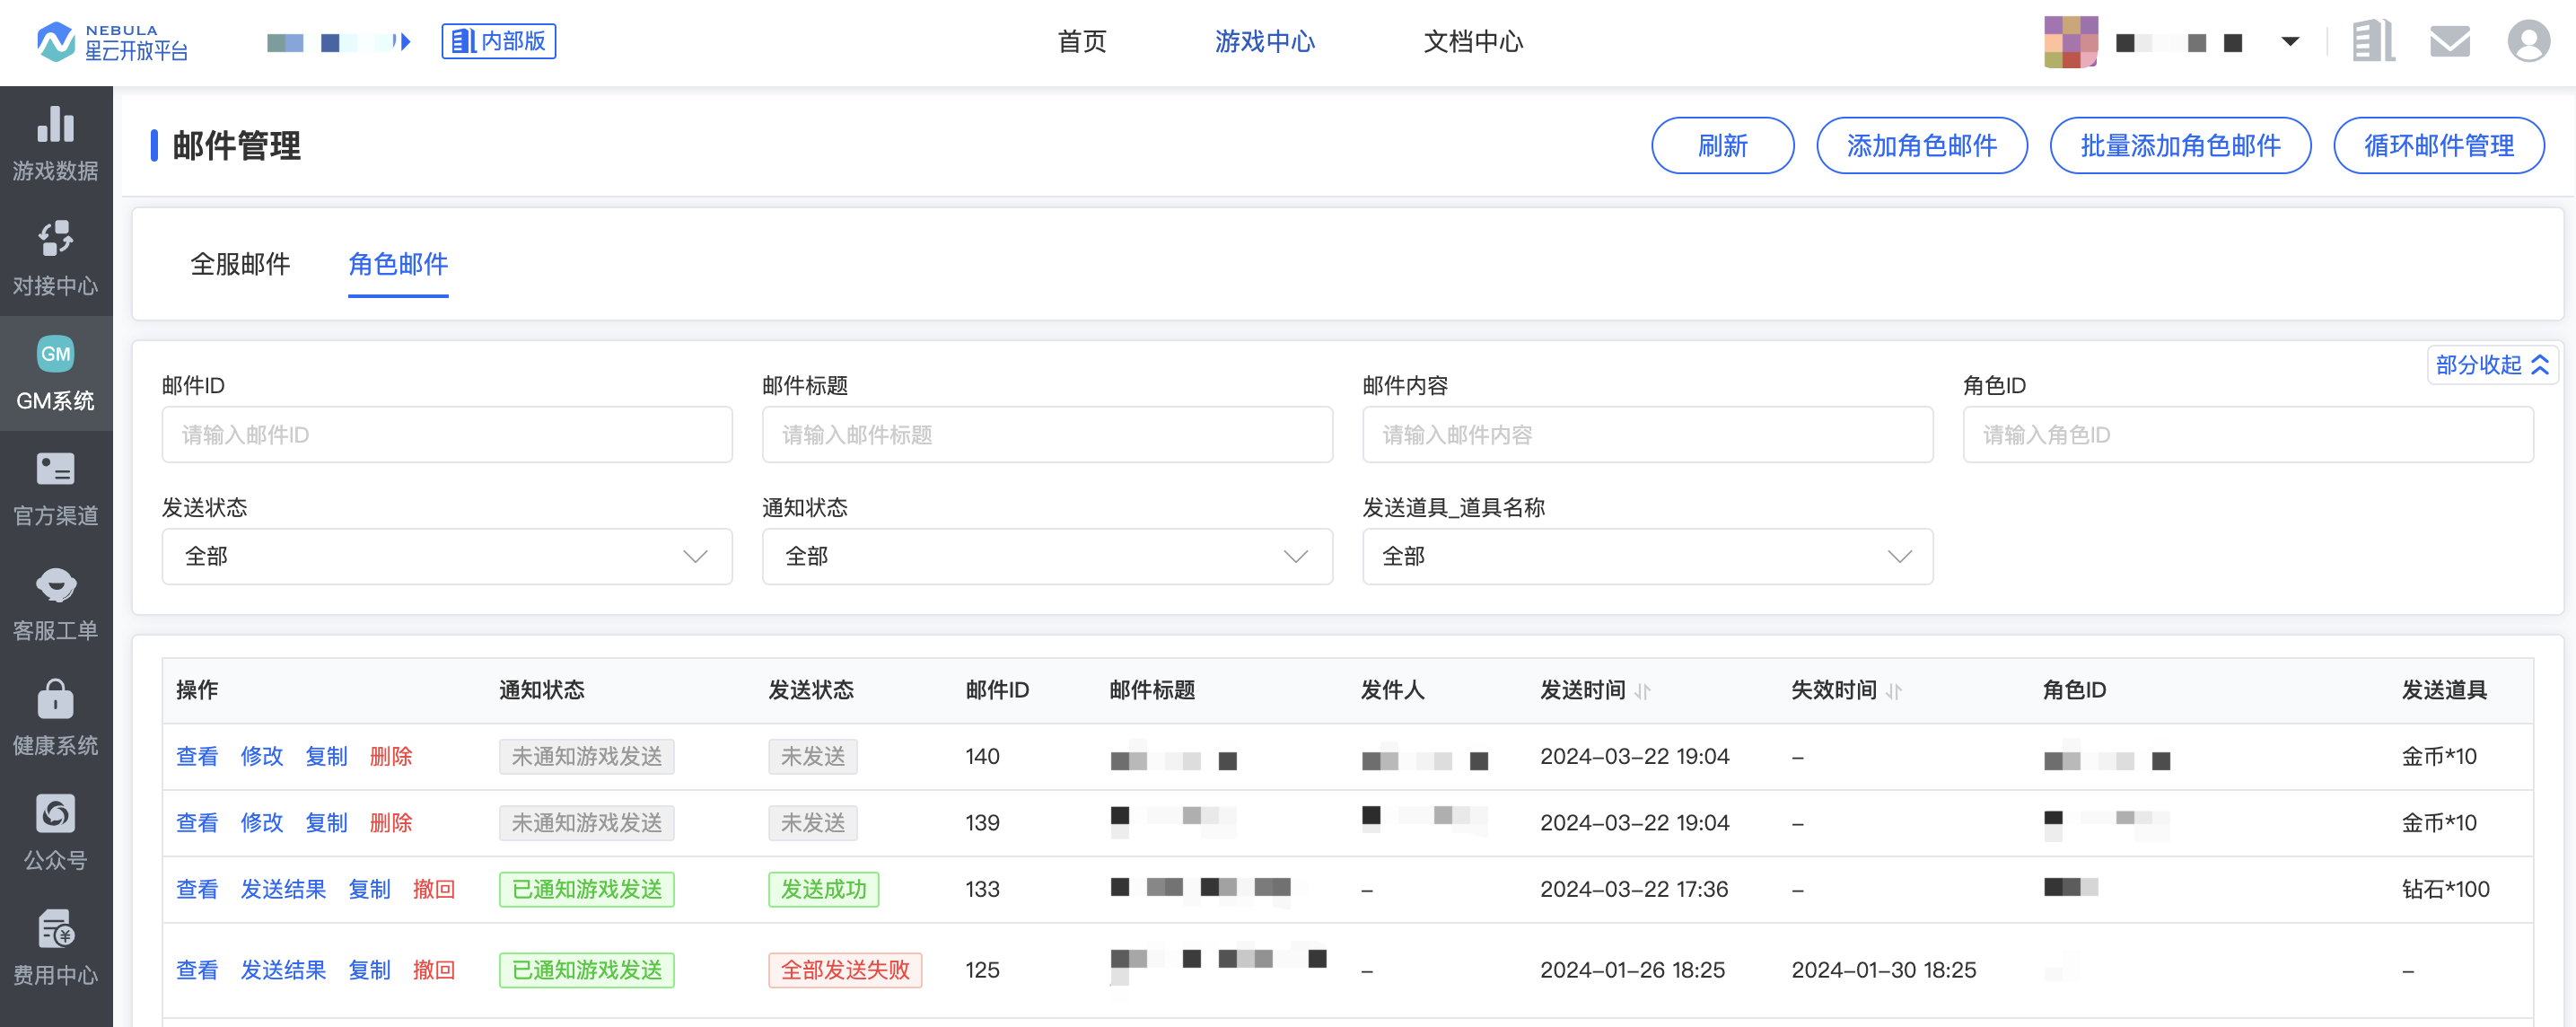Open the building document icon in header
The height and width of the screenshot is (1027, 2576).
(2372, 41)
